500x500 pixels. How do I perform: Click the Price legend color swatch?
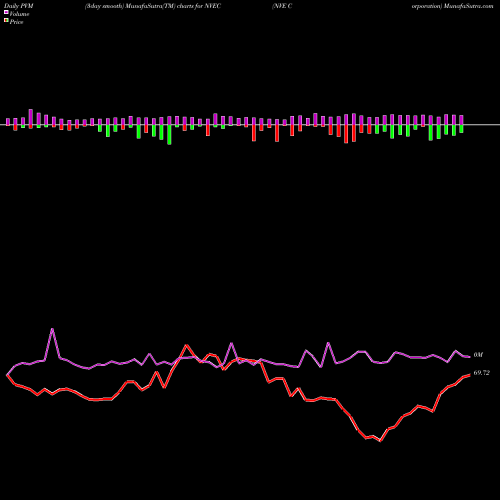point(6,21)
